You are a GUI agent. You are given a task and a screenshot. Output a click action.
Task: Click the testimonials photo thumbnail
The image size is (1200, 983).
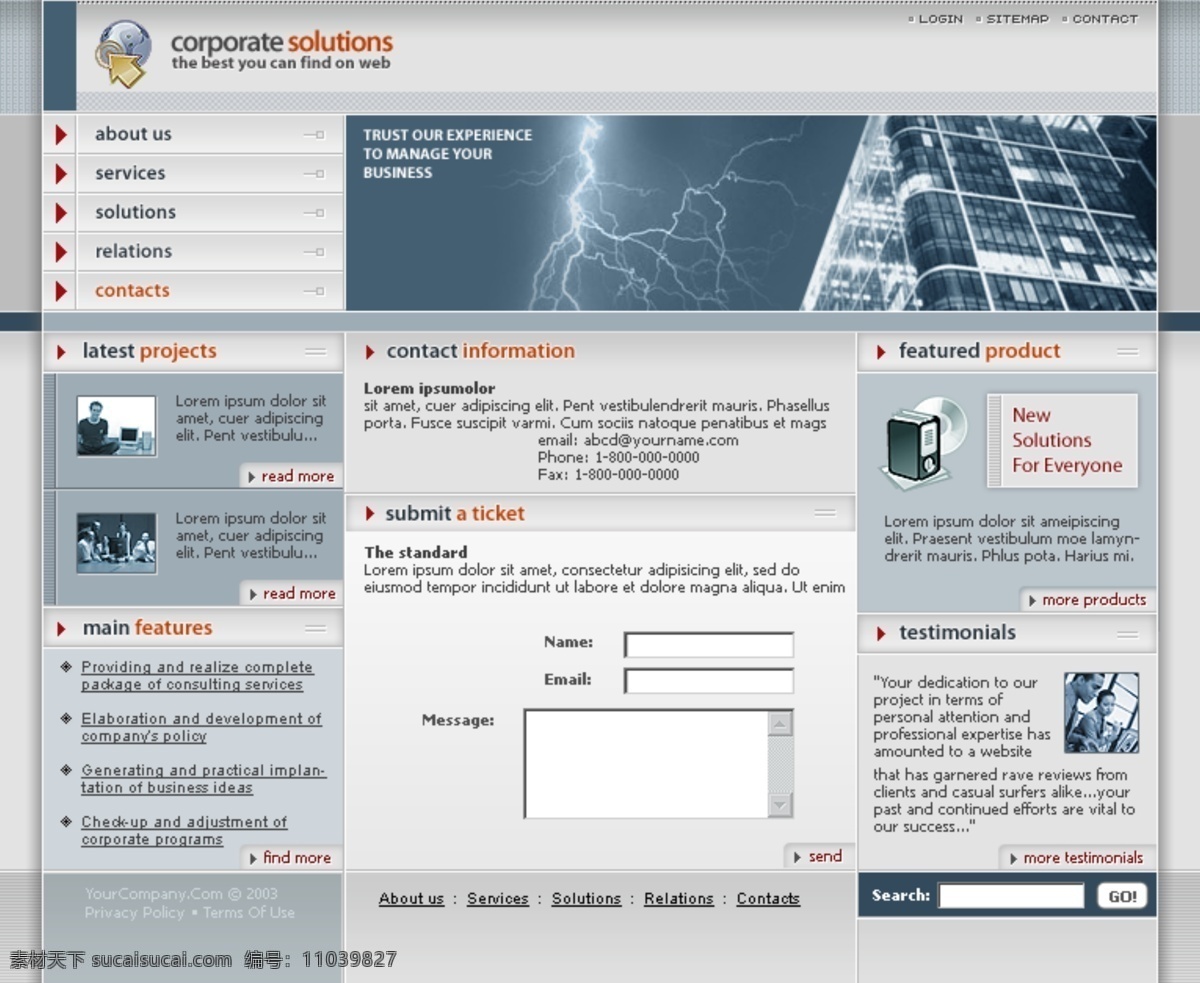point(1102,713)
